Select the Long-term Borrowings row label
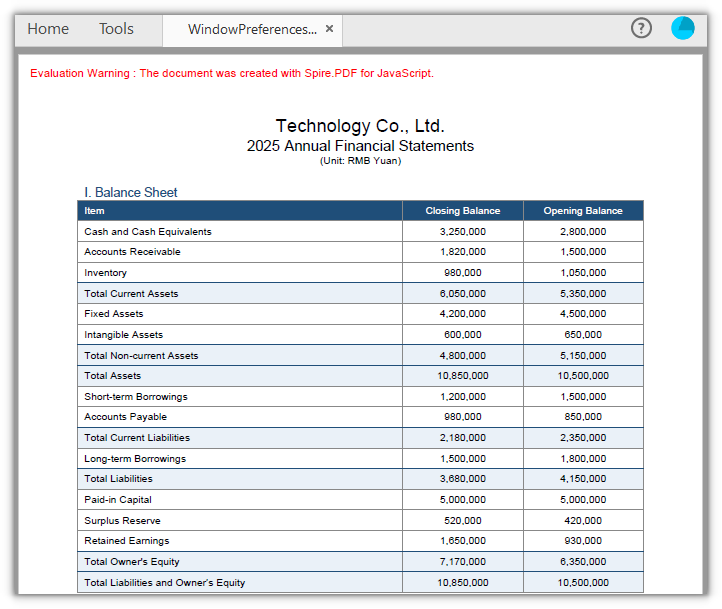This screenshot has width=722, height=609. coord(135,459)
